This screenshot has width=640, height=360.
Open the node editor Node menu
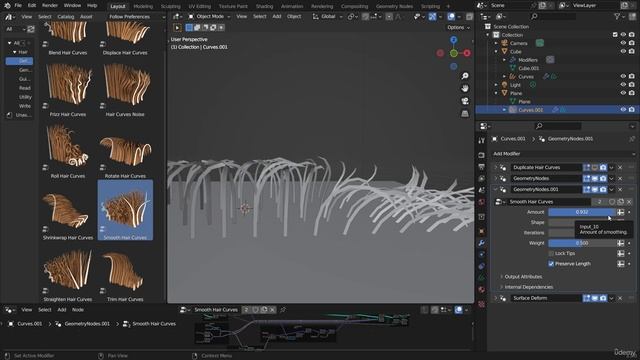(x=78, y=310)
